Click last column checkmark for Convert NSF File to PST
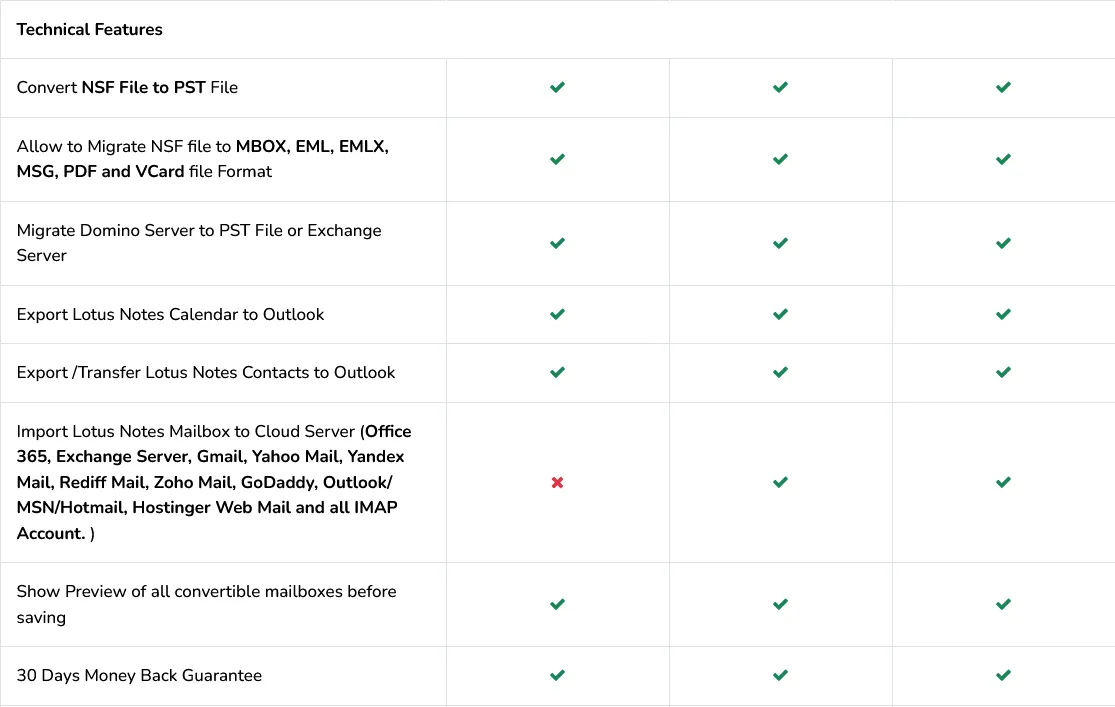This screenshot has width=1115, height=707. pyautogui.click(x=1003, y=88)
